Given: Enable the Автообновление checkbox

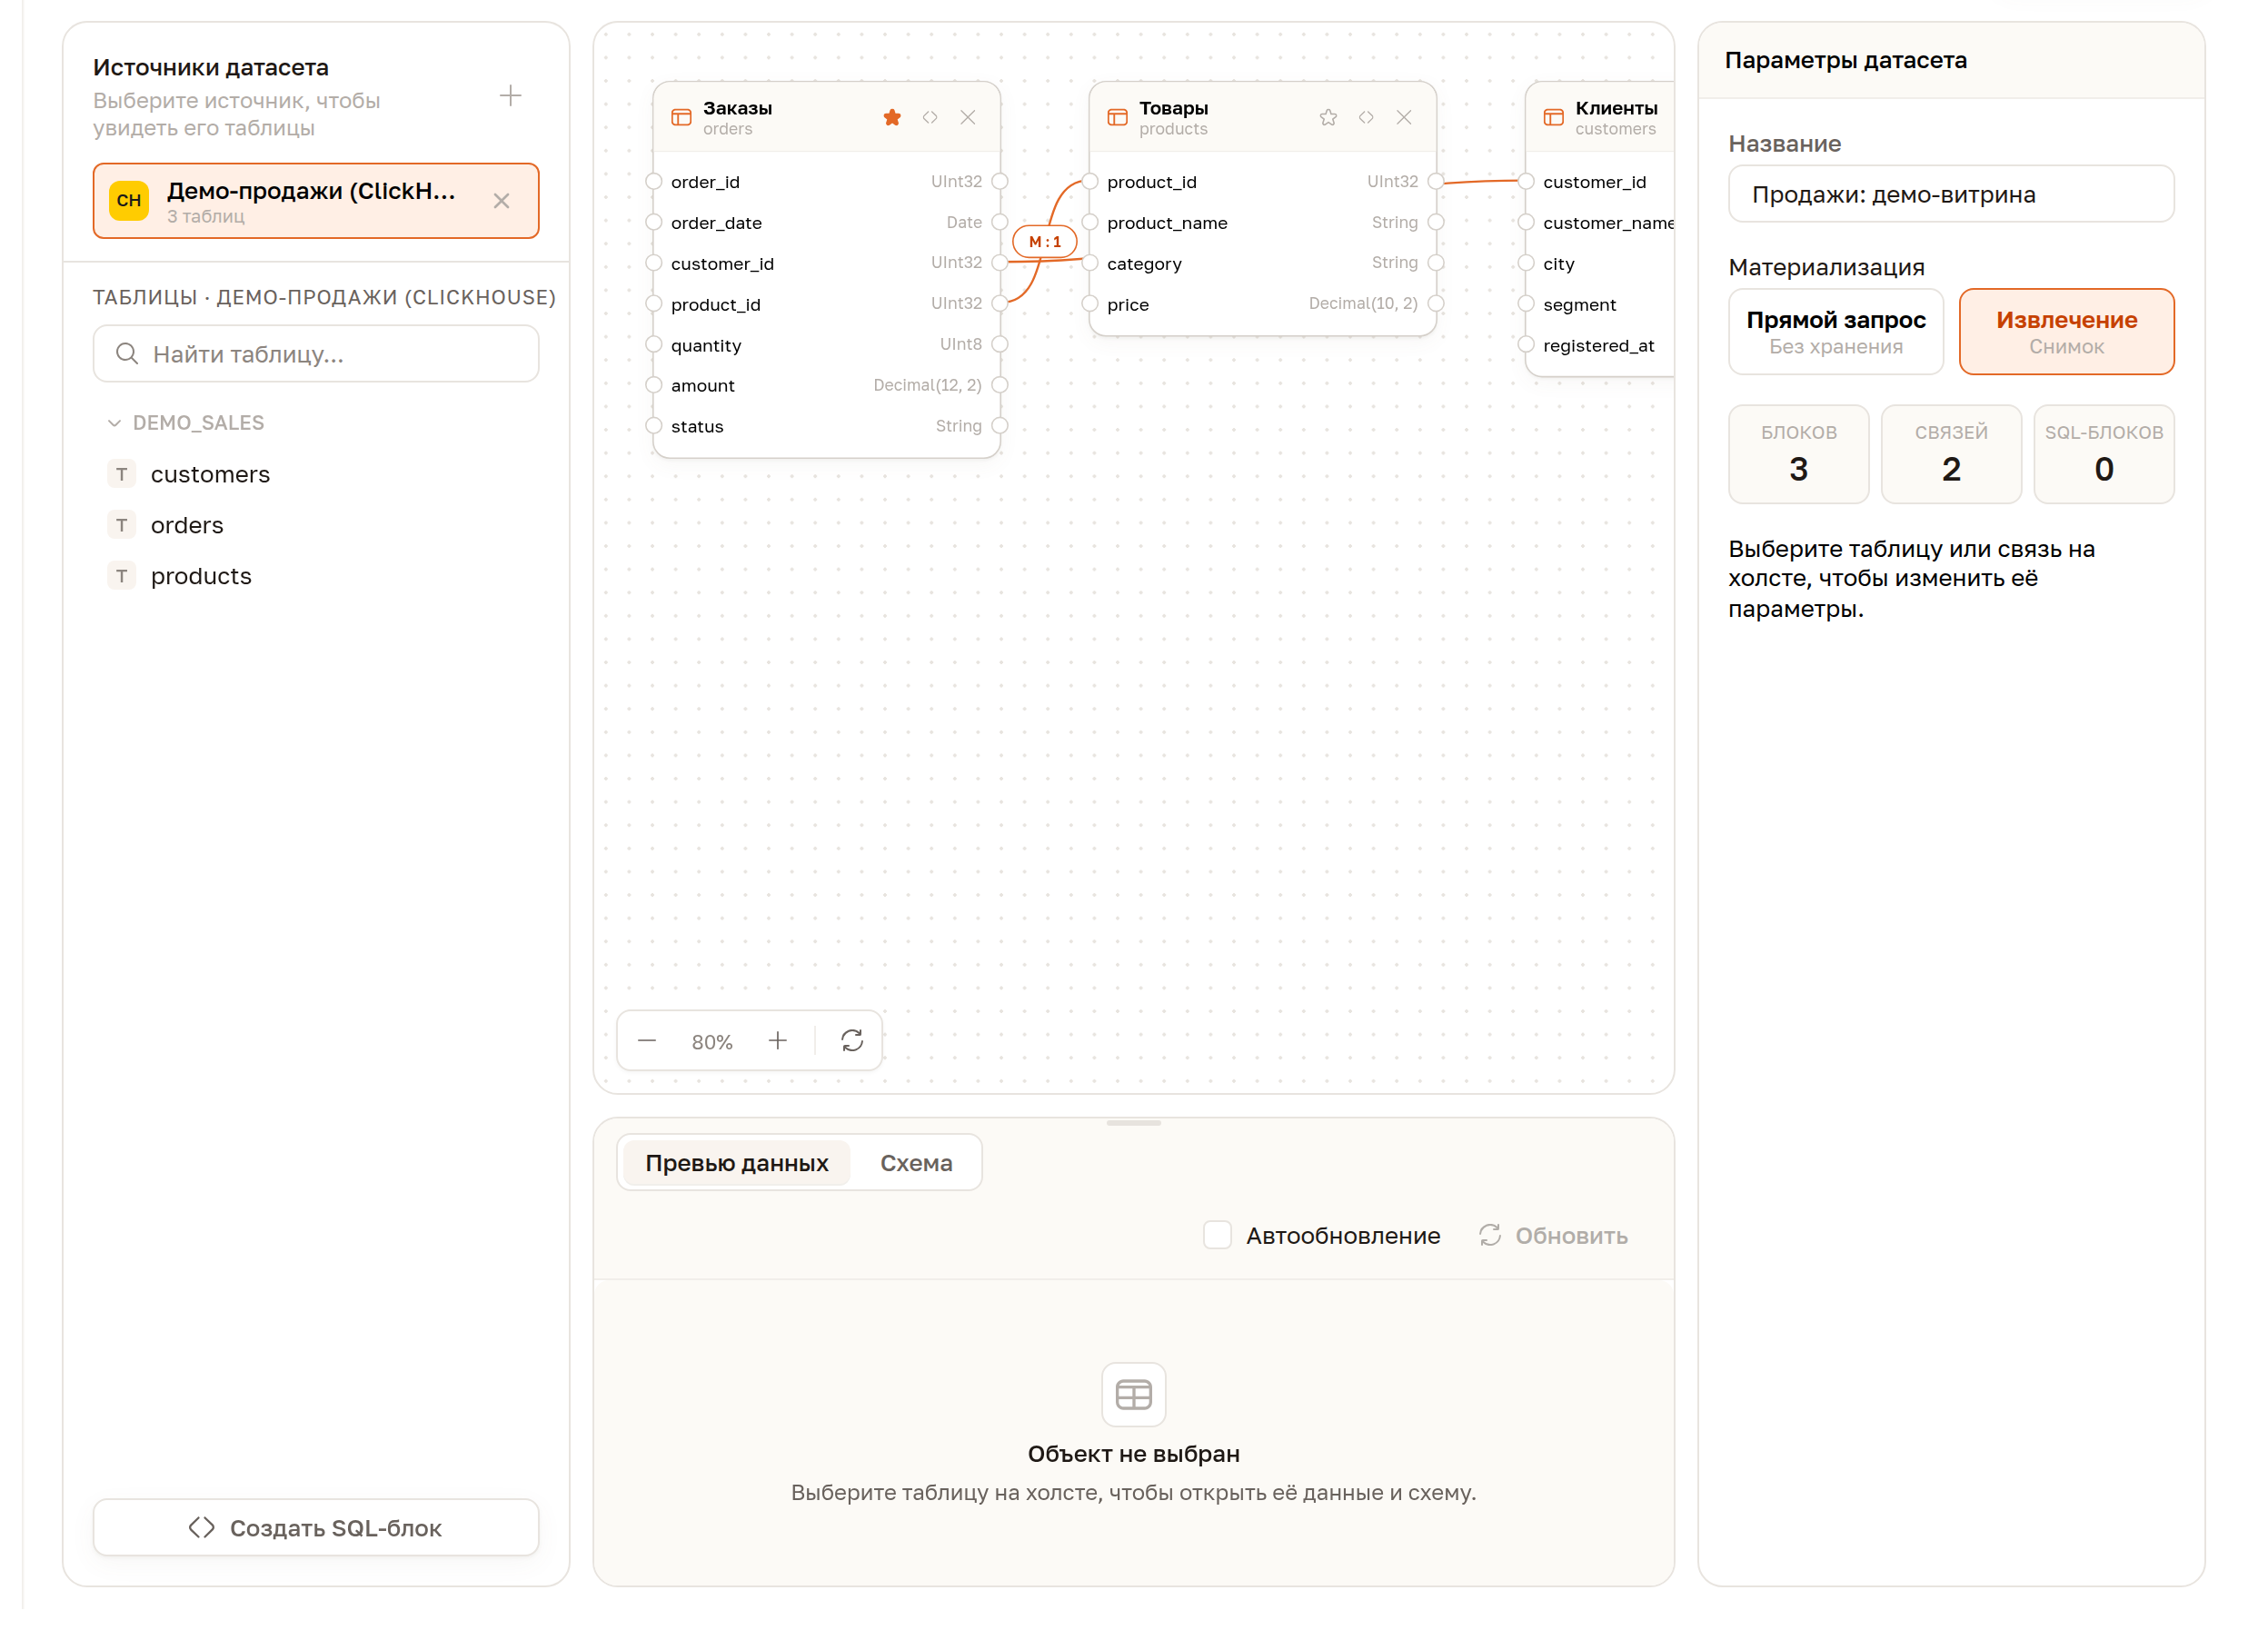Looking at the screenshot, I should click(1217, 1235).
